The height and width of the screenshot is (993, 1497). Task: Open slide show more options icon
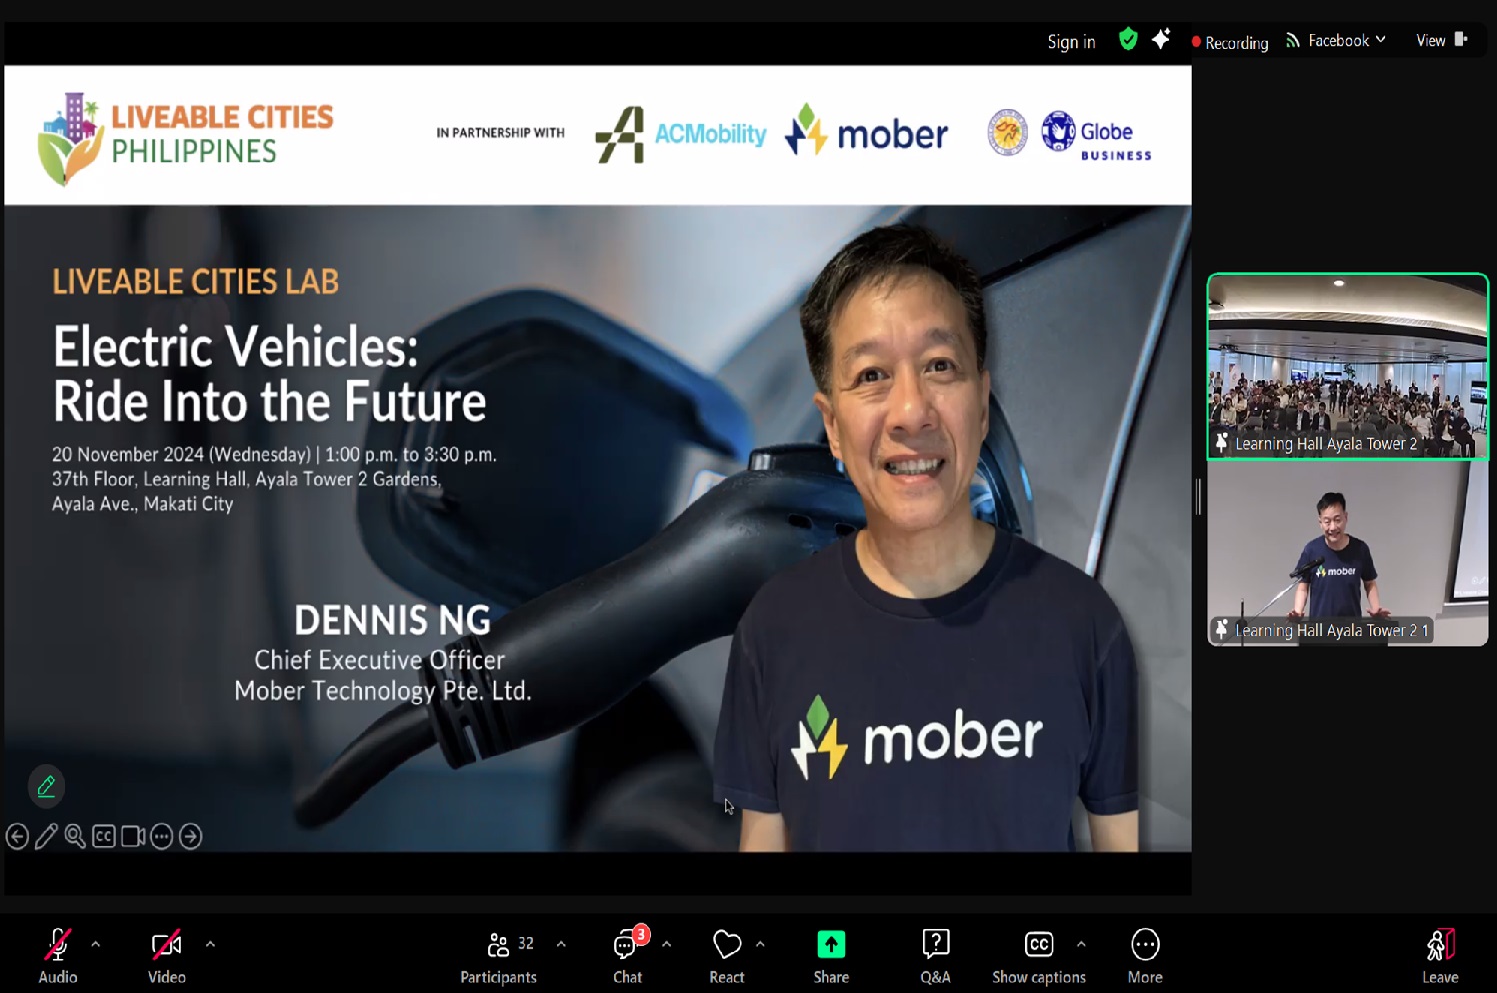[162, 836]
